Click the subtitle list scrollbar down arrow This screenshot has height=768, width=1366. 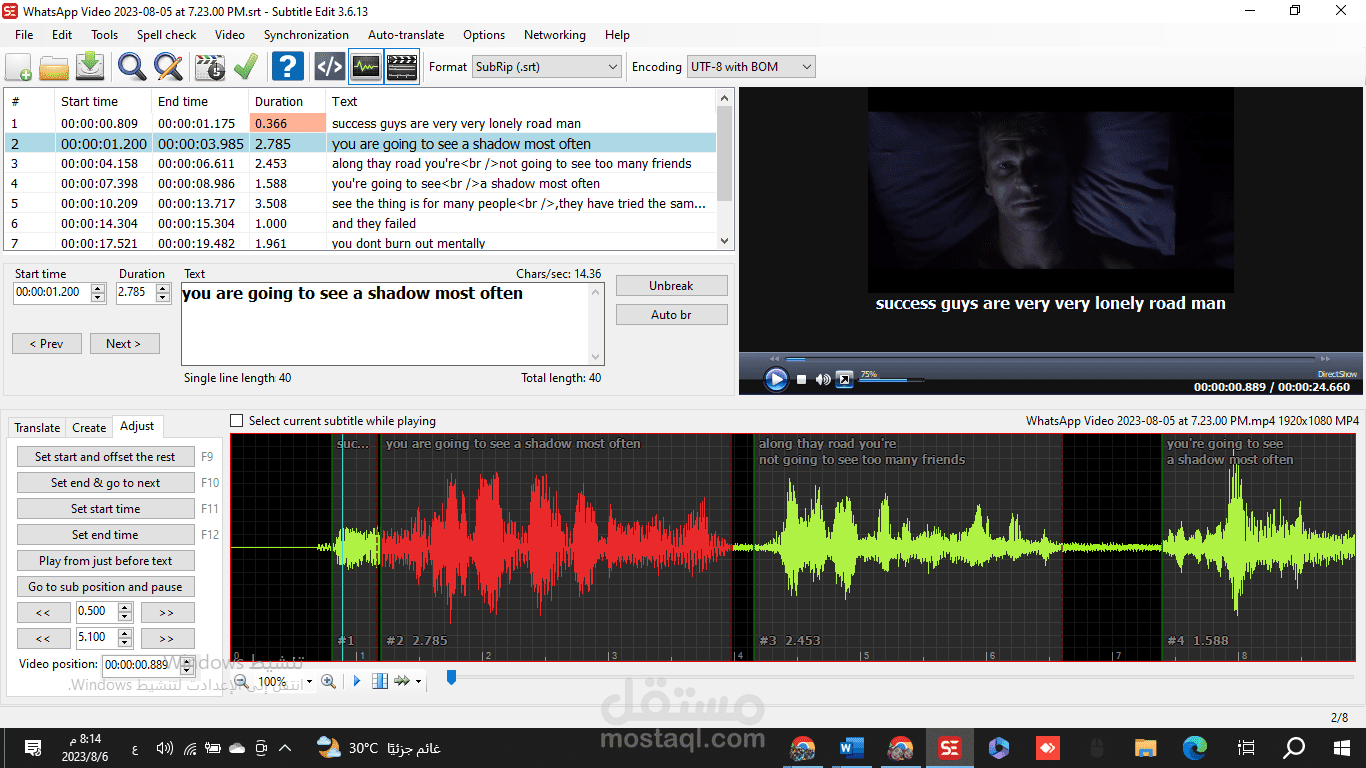coord(725,241)
